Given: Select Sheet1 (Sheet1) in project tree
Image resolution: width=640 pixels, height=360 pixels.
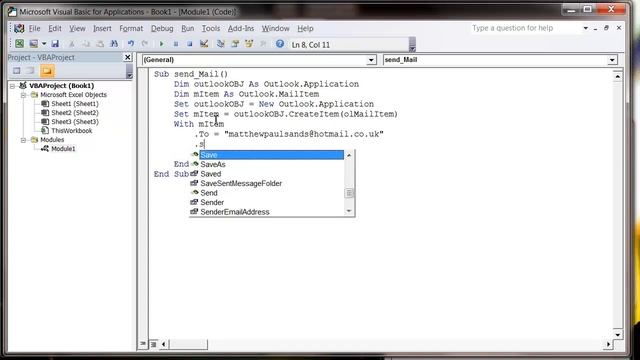Looking at the screenshot, I should point(75,104).
